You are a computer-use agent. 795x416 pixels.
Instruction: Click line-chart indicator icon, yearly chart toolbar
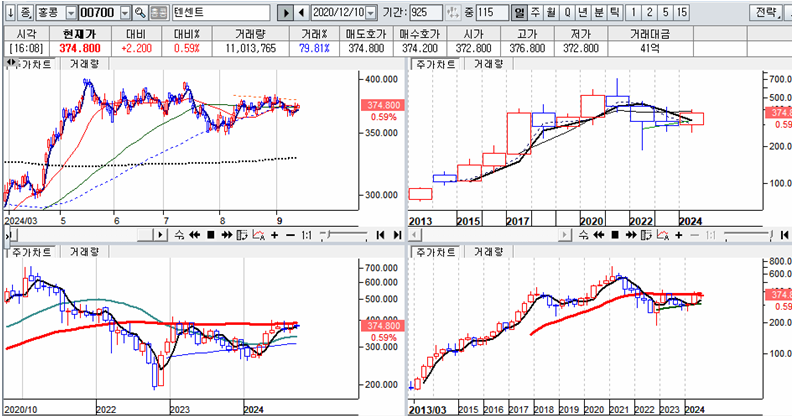pyautogui.click(x=663, y=235)
